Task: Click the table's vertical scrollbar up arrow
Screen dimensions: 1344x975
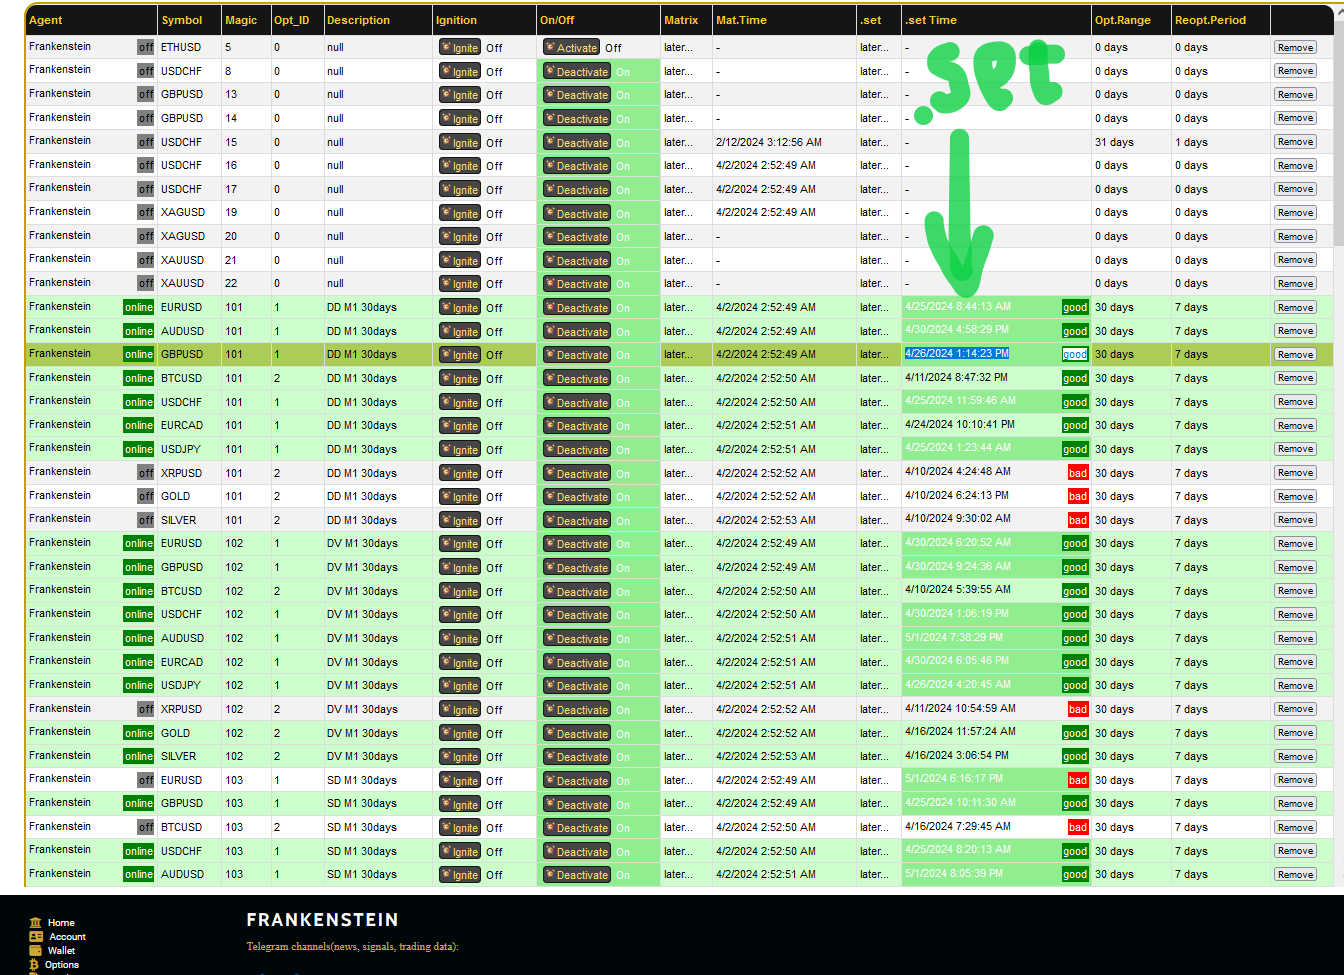Action: click(1338, 12)
